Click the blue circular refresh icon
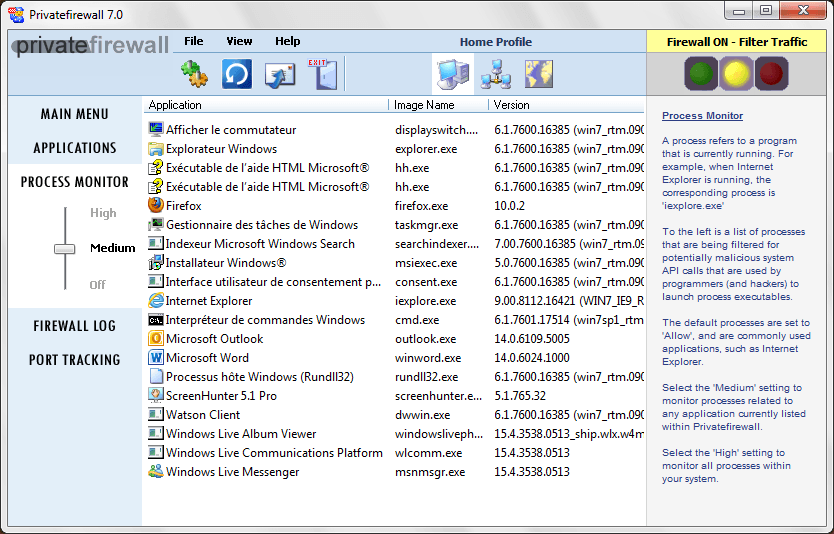The height and width of the screenshot is (534, 834). tap(237, 74)
